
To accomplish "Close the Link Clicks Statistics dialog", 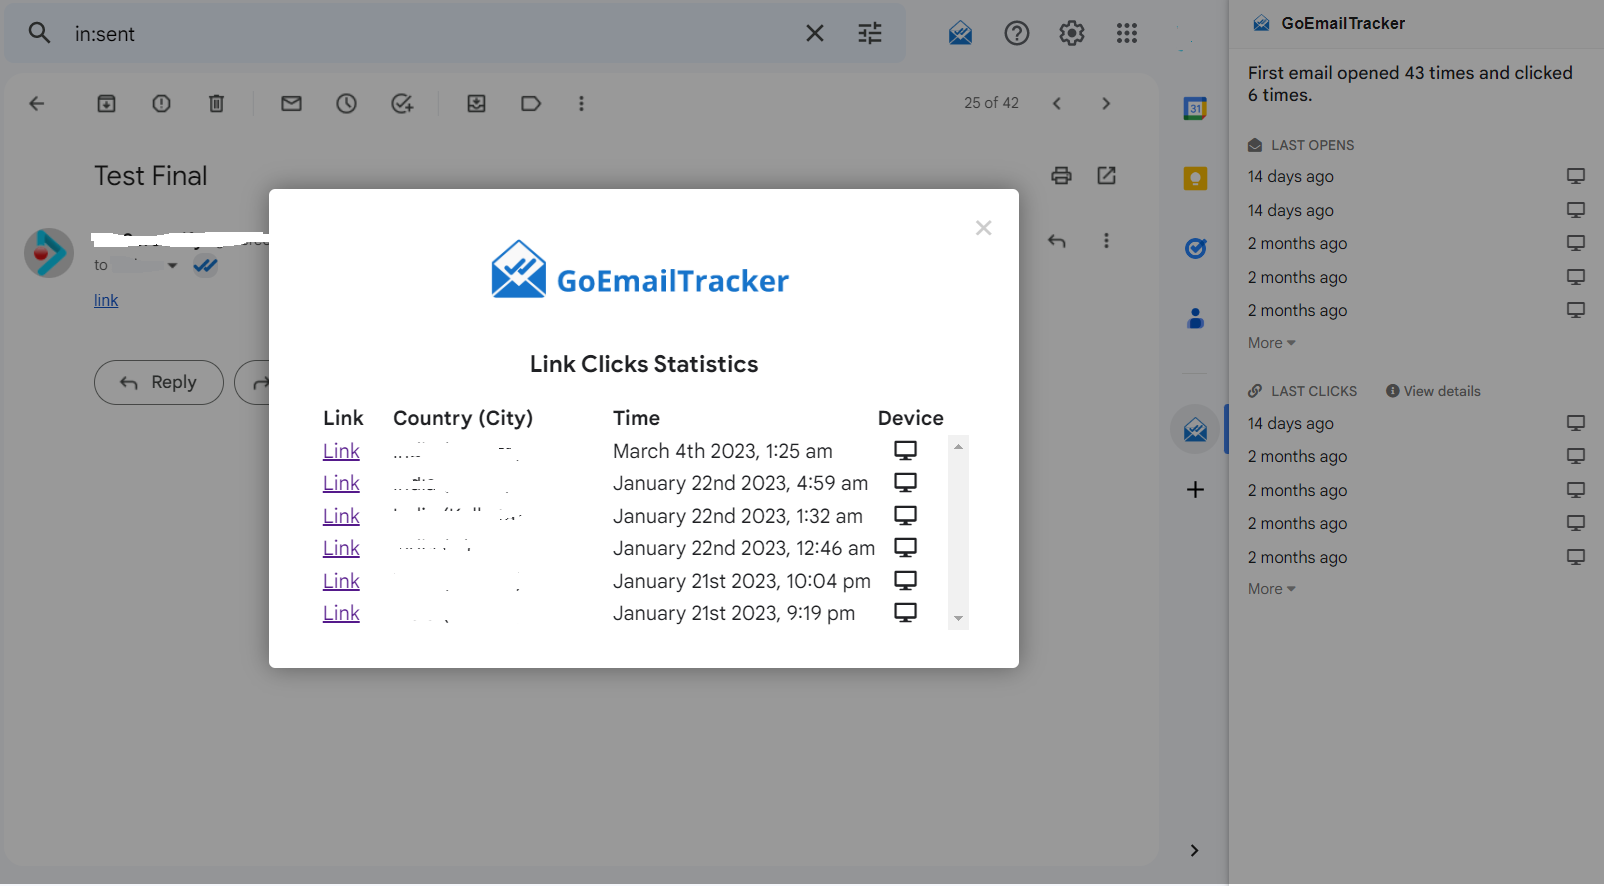I will (x=984, y=228).
